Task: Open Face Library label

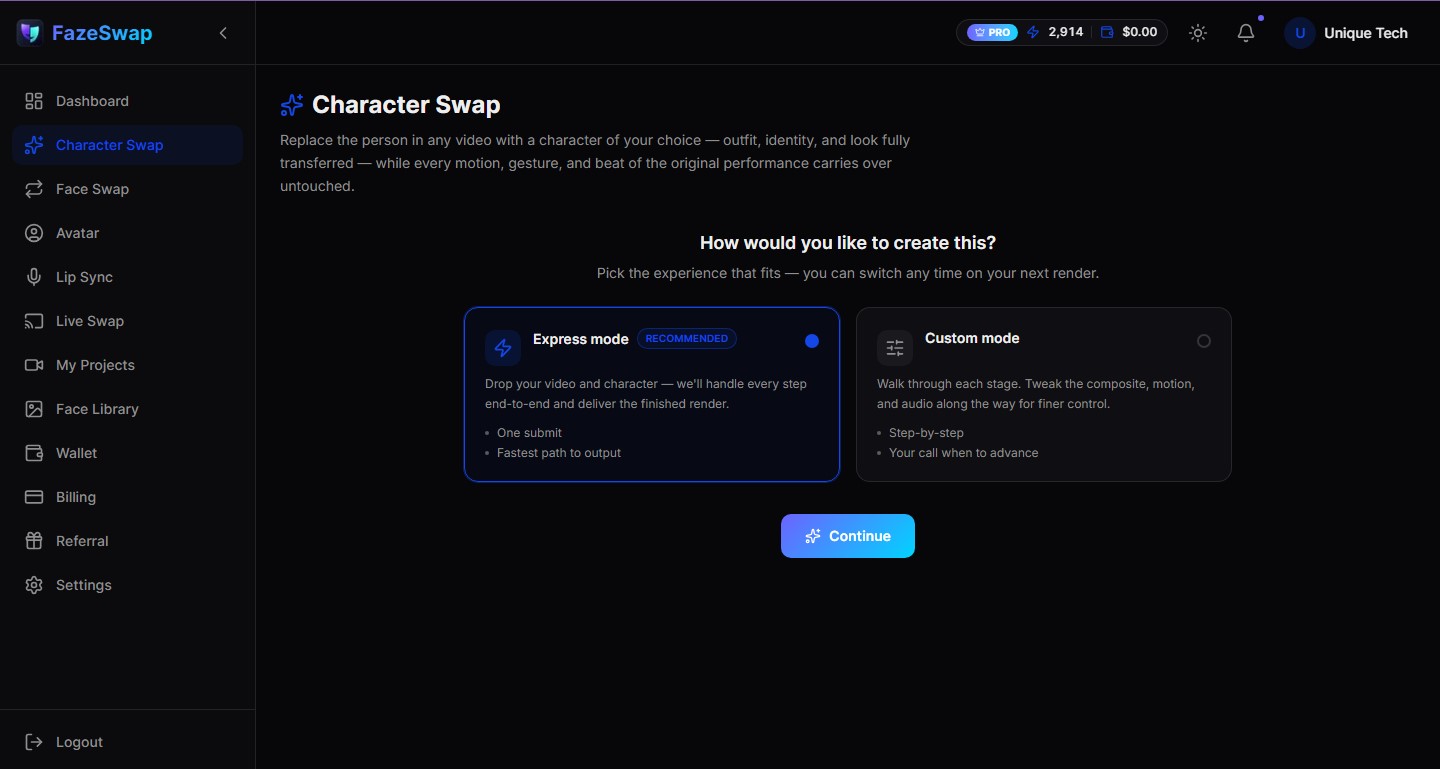Action: (97, 409)
